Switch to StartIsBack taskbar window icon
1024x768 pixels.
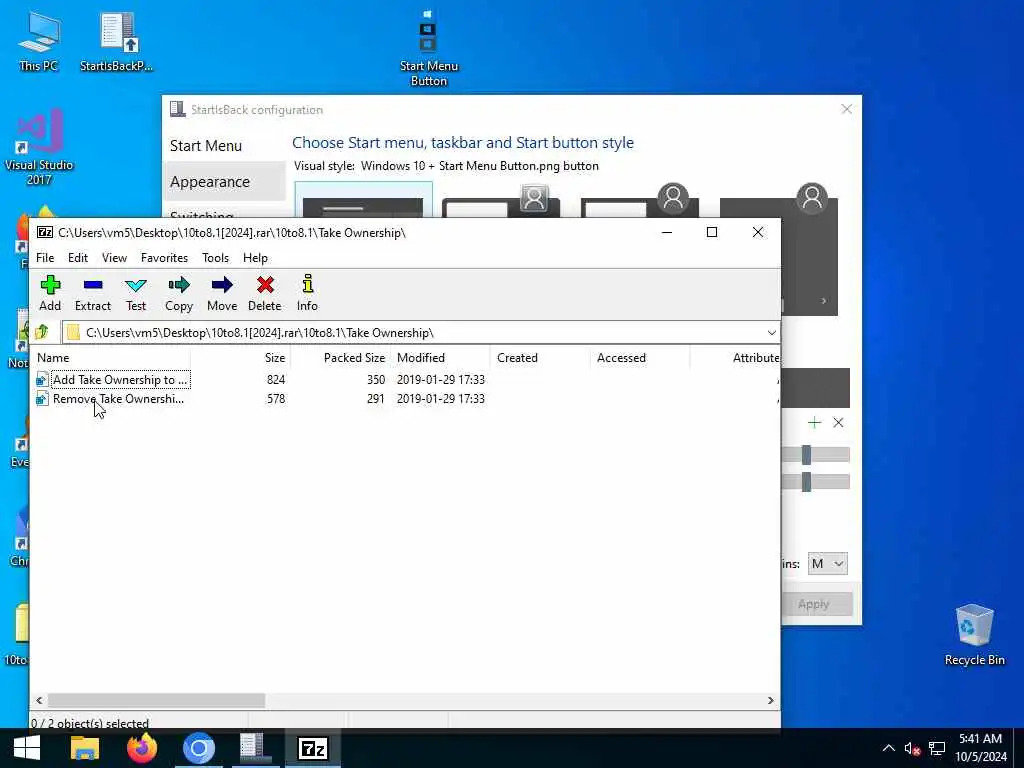coord(255,748)
